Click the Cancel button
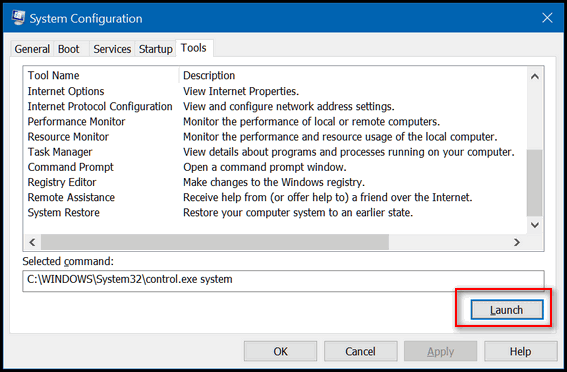The height and width of the screenshot is (372, 567). 361,351
